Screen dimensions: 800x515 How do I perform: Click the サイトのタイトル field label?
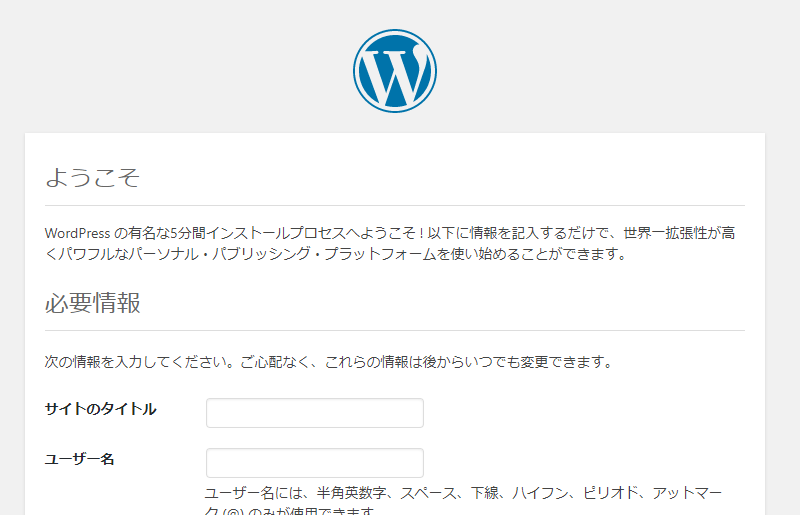coord(101,409)
